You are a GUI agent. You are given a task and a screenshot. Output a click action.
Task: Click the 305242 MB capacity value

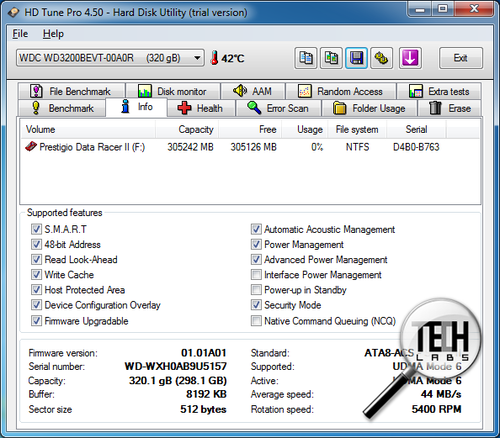coord(190,147)
